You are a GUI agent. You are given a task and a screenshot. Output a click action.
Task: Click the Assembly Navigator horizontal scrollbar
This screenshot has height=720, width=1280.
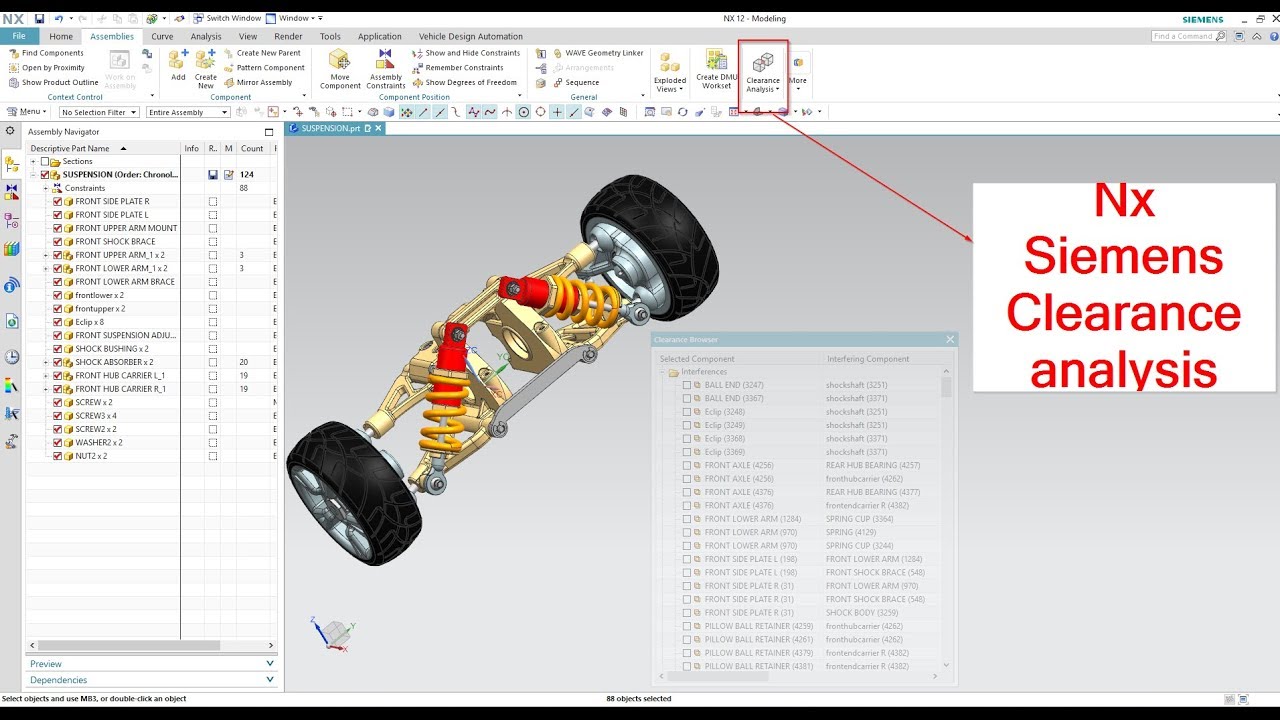tap(127, 646)
